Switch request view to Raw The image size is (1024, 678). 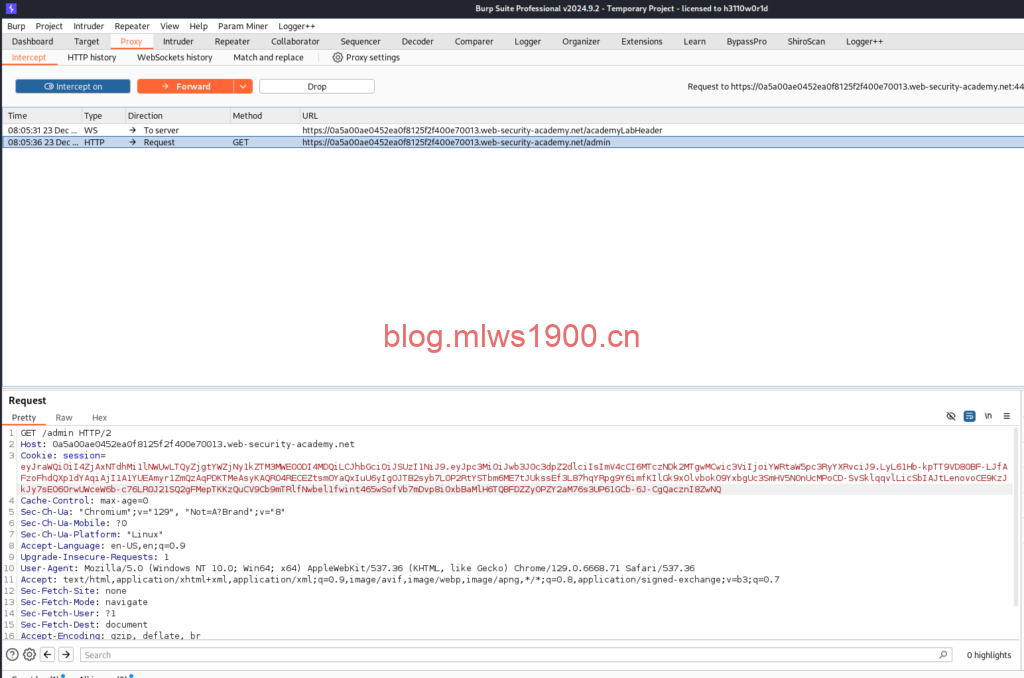pyautogui.click(x=64, y=417)
